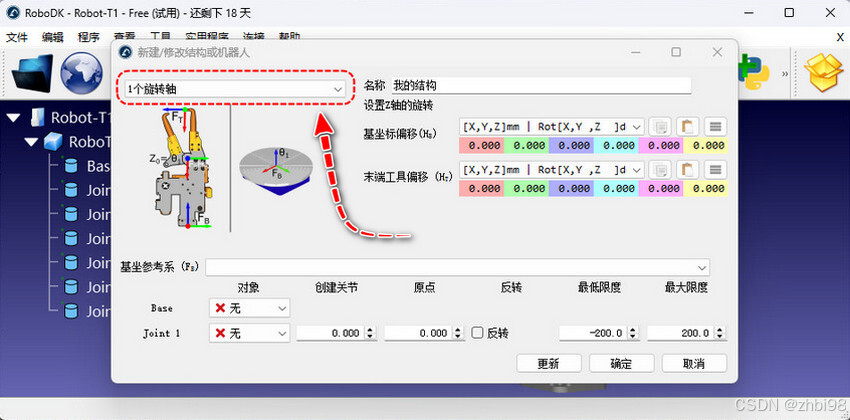This screenshot has height=420, width=850.
Task: Open the Joint 1 object 无 dropdown
Action: 249,333
